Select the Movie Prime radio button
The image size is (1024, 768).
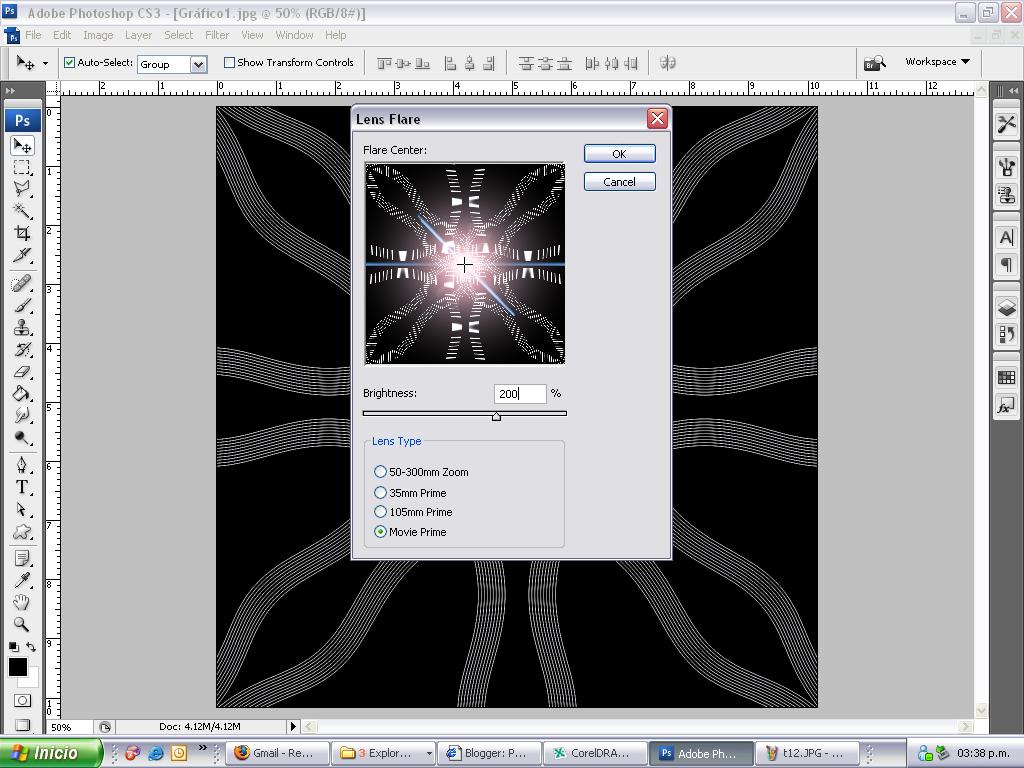380,532
